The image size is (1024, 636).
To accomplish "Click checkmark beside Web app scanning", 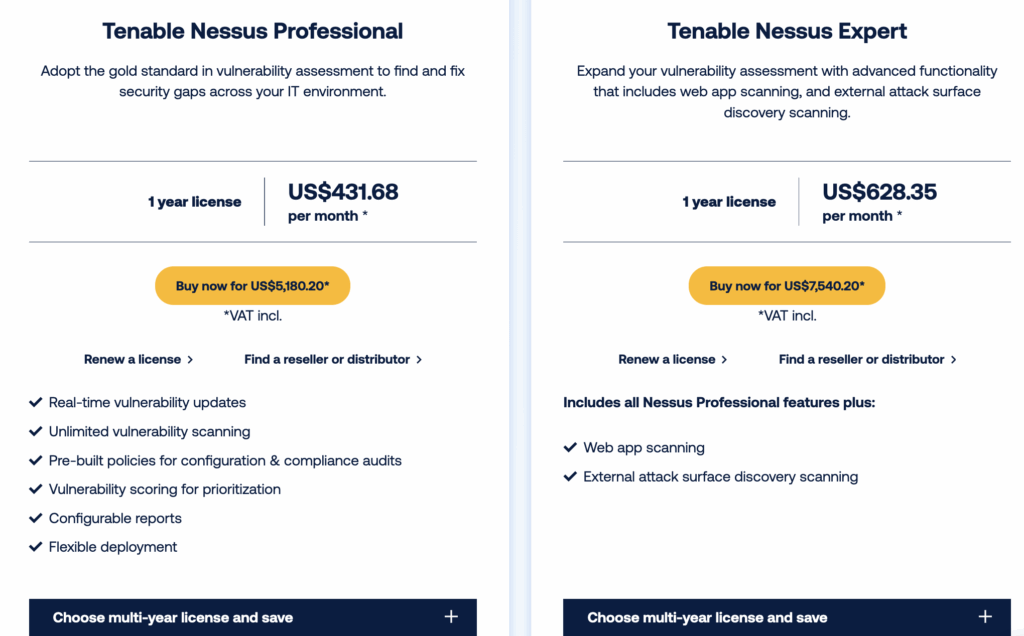I will click(x=570, y=448).
